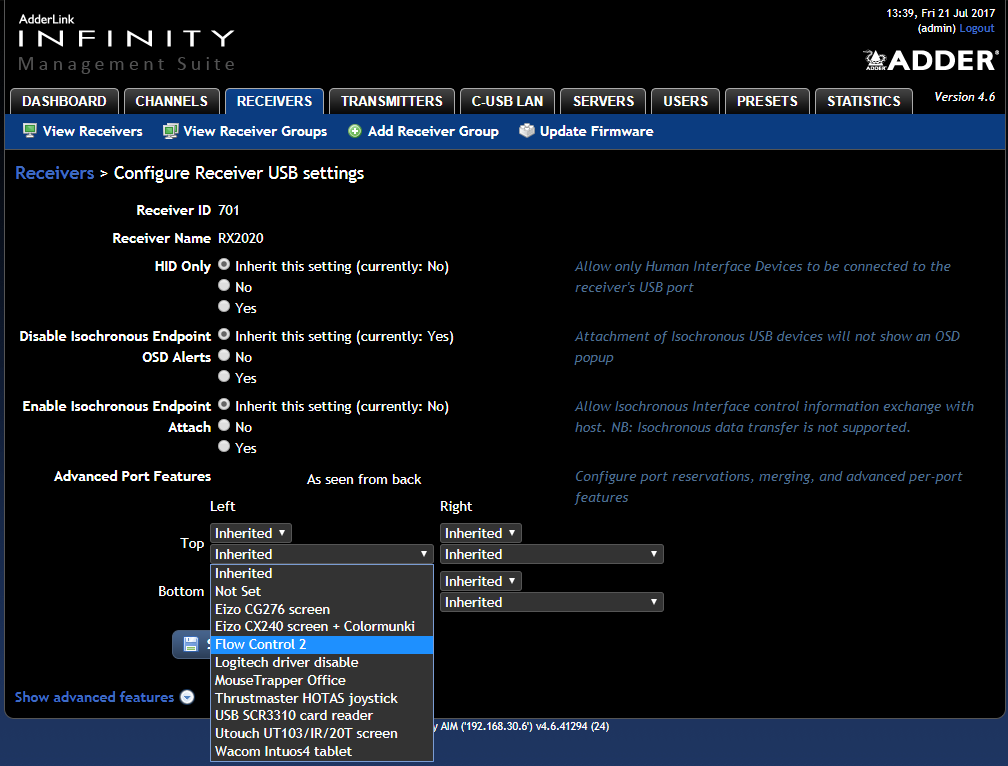Open the STATISTICS tab
The image size is (1008, 766).
pyautogui.click(x=864, y=102)
